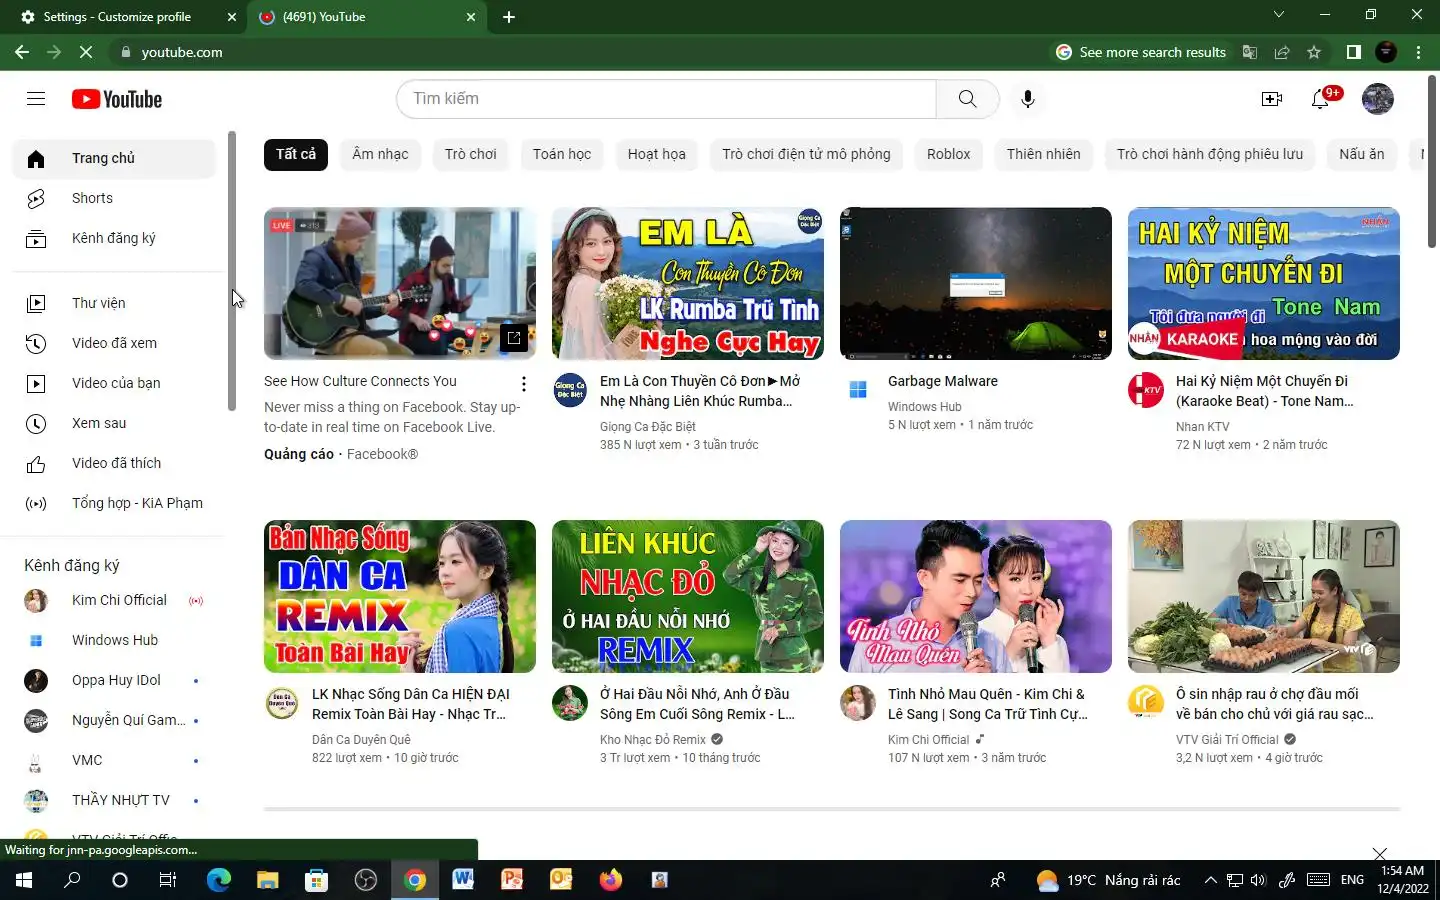1440x900 pixels.
Task: Select the Nấu ăn filter chip
Action: [x=1361, y=154]
